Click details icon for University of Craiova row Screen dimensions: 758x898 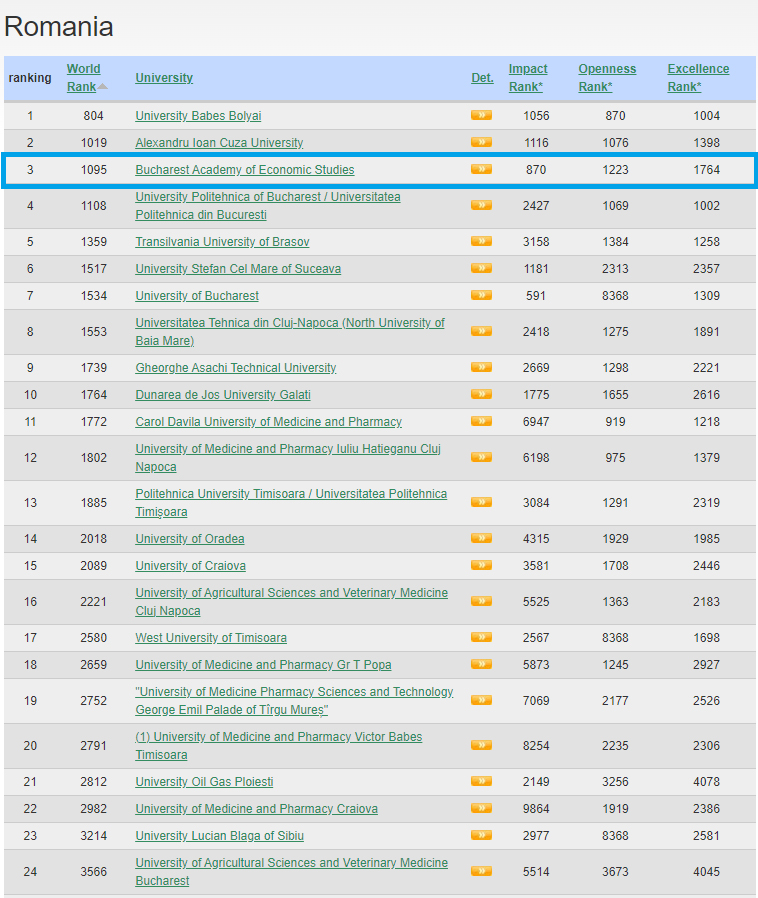click(x=481, y=565)
